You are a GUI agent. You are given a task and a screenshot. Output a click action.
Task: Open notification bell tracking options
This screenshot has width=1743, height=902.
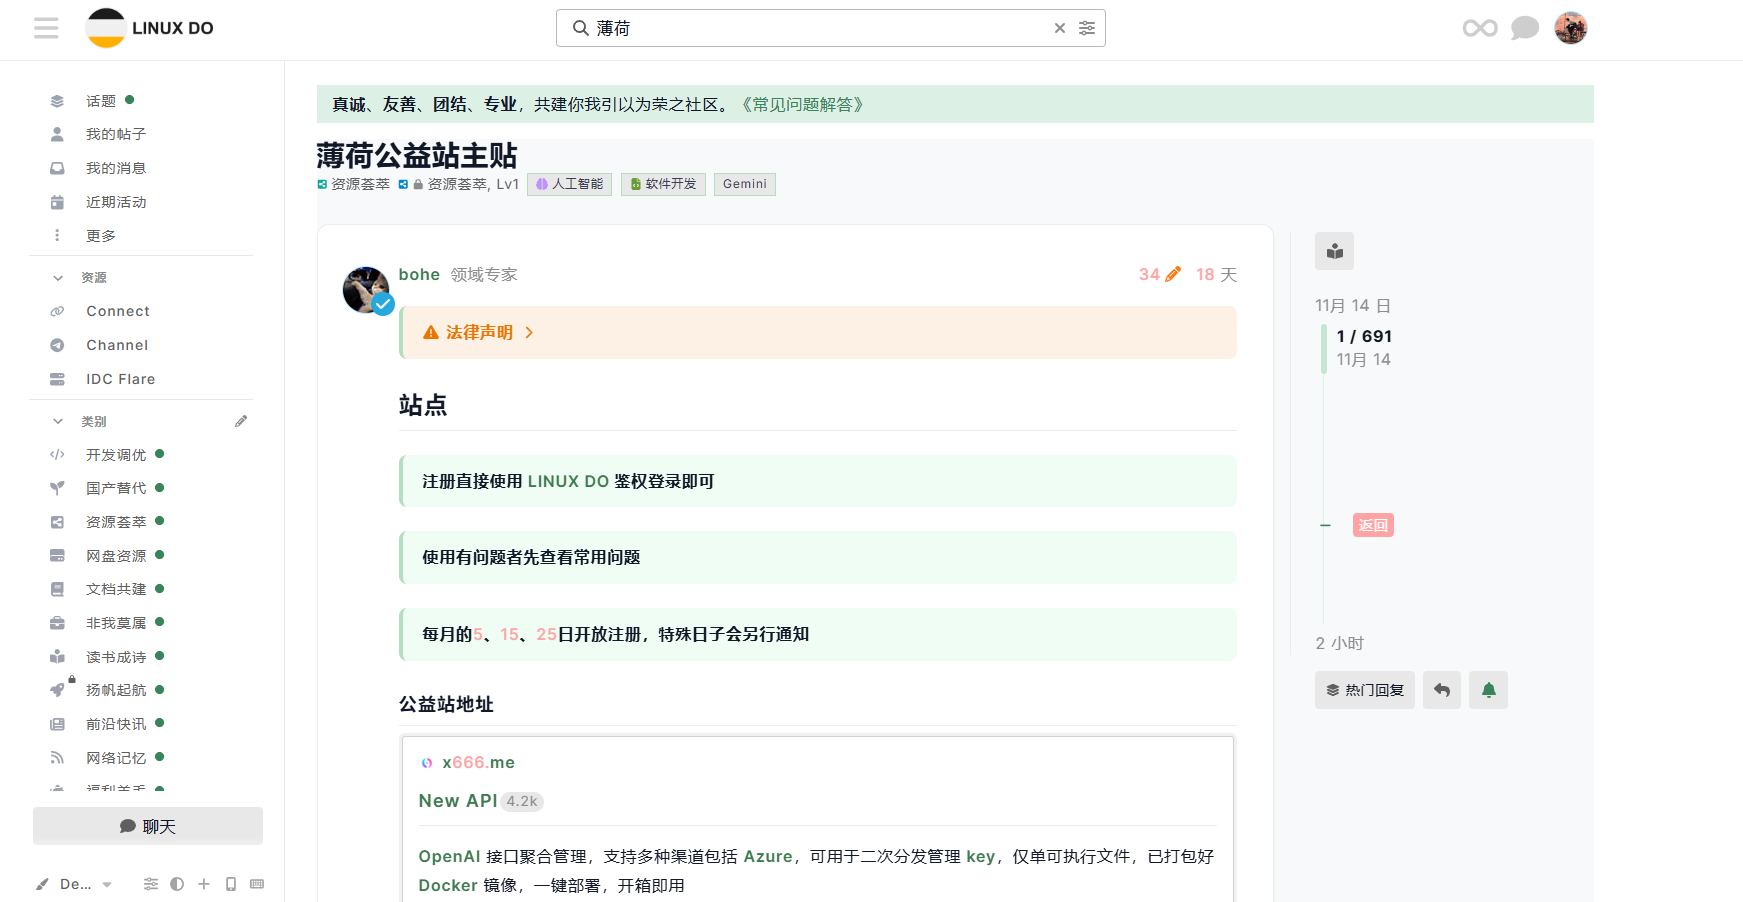click(x=1488, y=690)
